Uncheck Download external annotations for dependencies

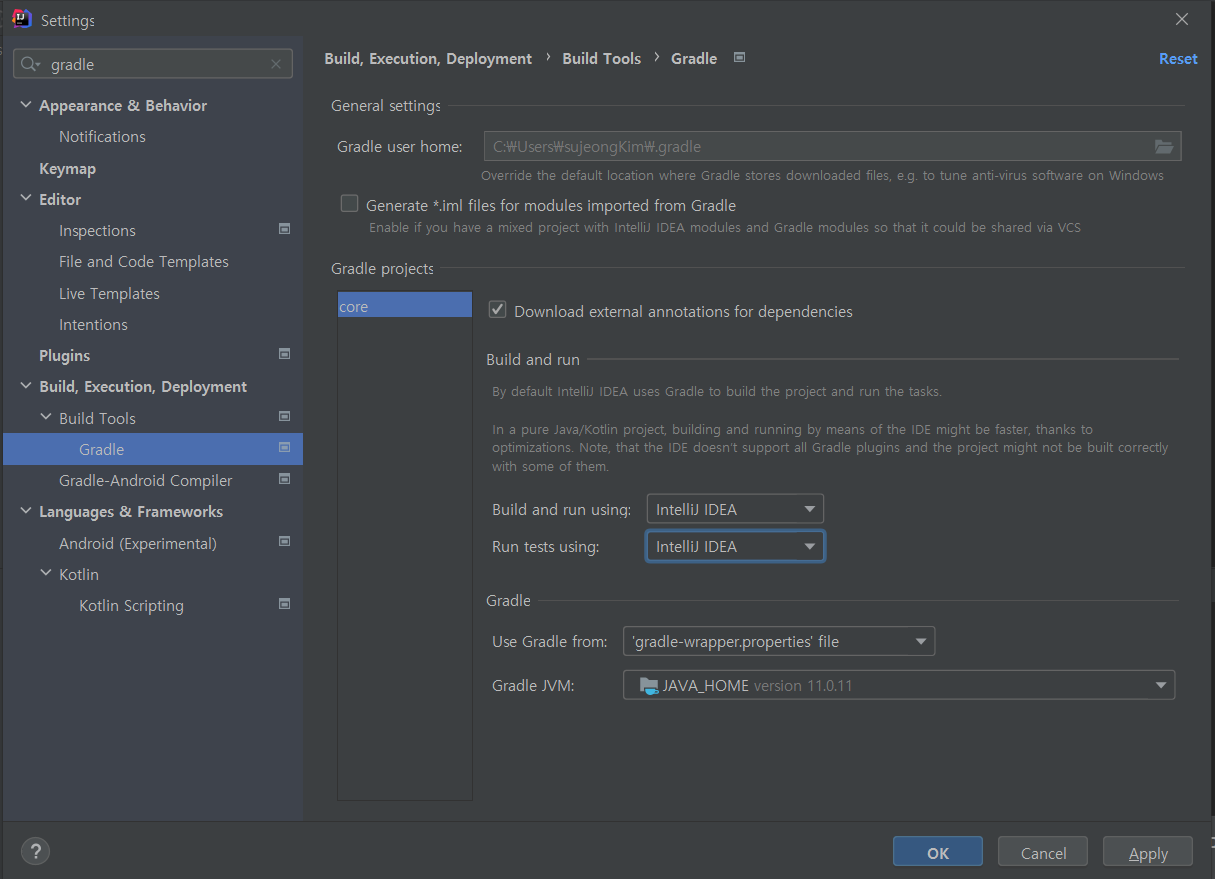tap(497, 310)
